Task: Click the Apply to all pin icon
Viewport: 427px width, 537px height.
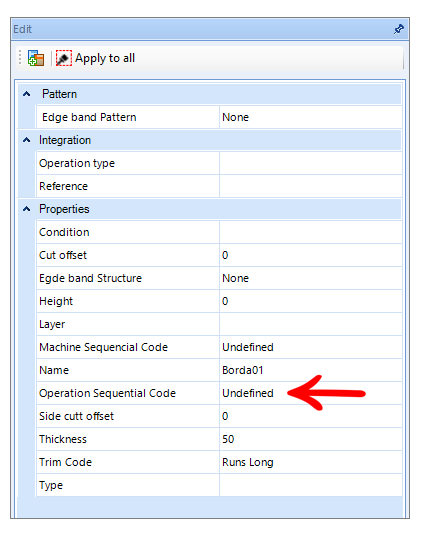Action: (64, 58)
